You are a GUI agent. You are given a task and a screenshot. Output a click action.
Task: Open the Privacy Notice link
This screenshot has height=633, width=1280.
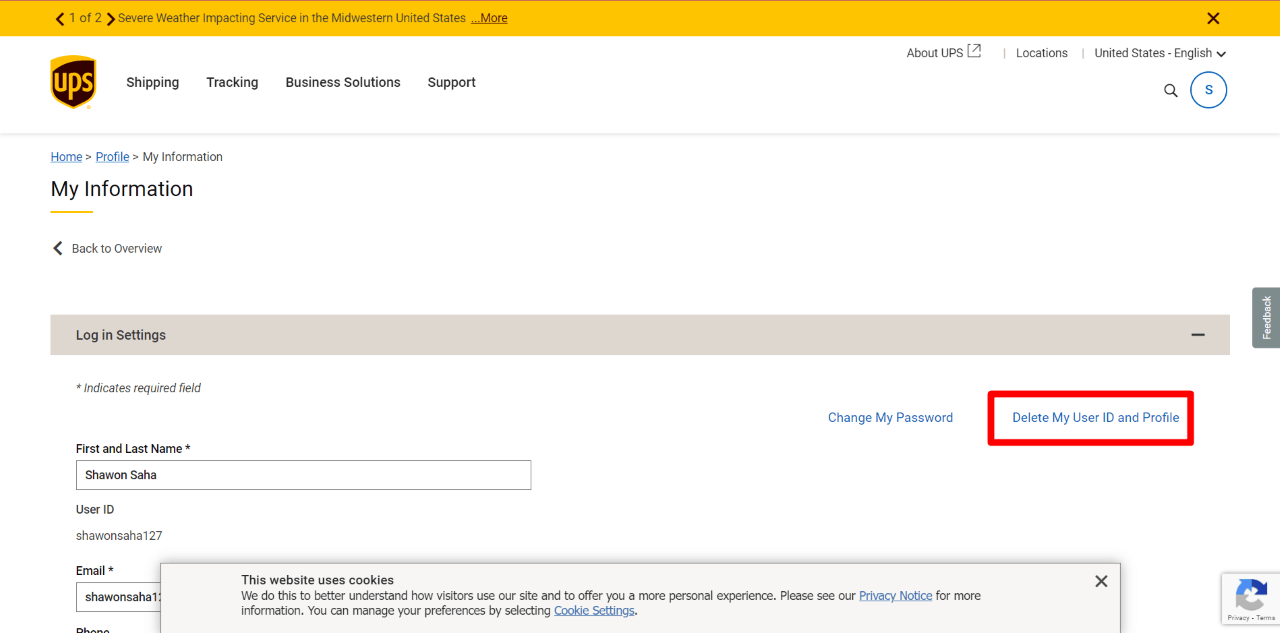pyautogui.click(x=896, y=596)
